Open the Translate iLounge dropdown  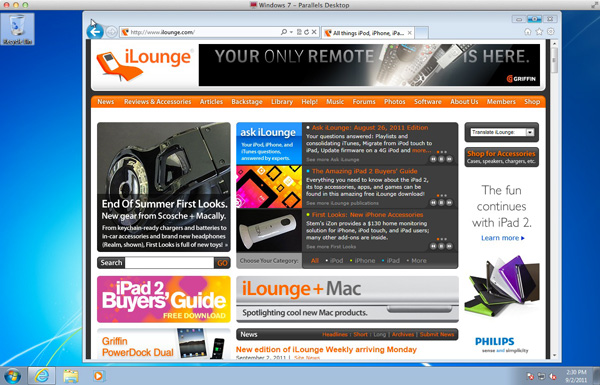tap(502, 132)
